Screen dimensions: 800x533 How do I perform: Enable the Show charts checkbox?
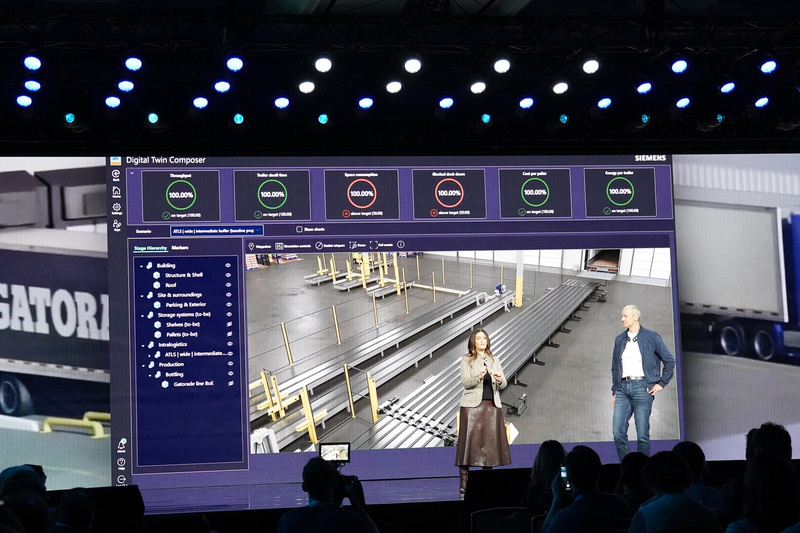coord(299,230)
